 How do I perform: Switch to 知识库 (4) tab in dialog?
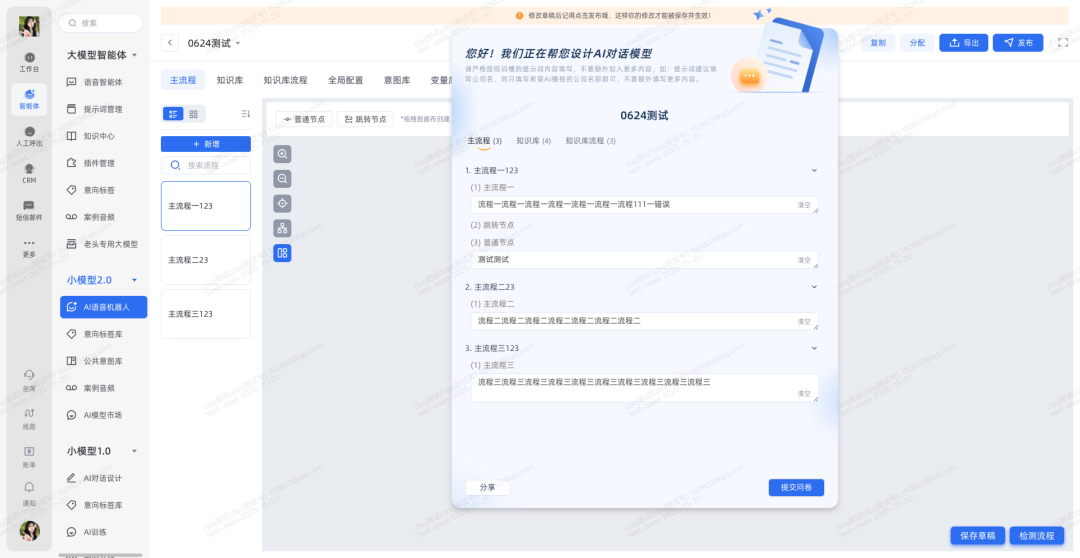[533, 141]
